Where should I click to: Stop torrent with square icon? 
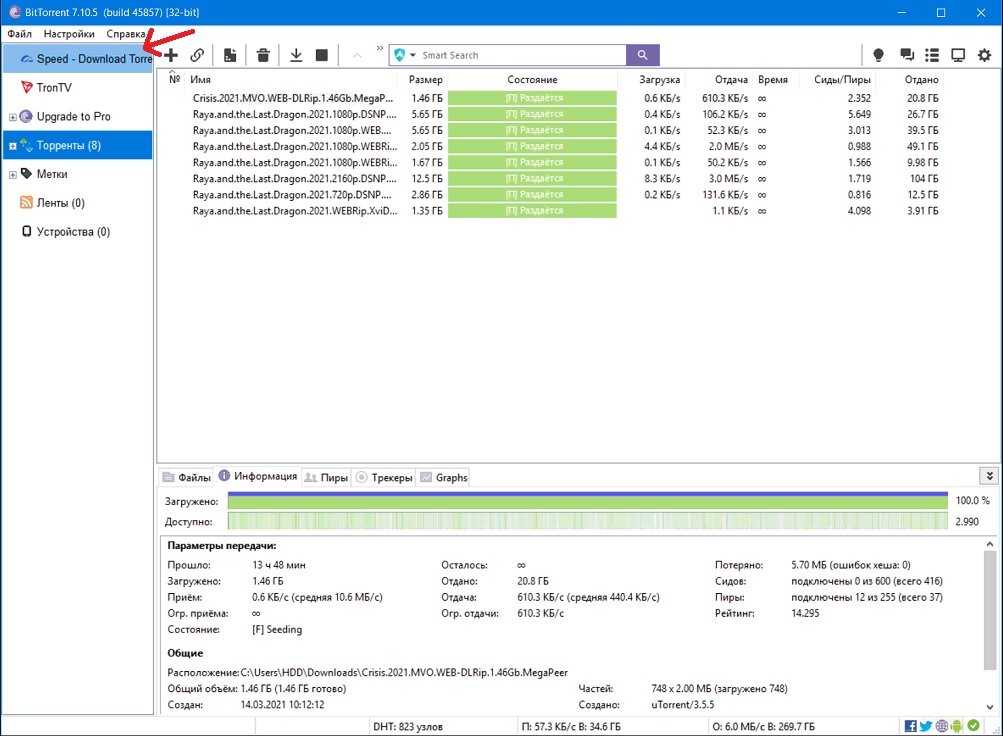point(322,55)
